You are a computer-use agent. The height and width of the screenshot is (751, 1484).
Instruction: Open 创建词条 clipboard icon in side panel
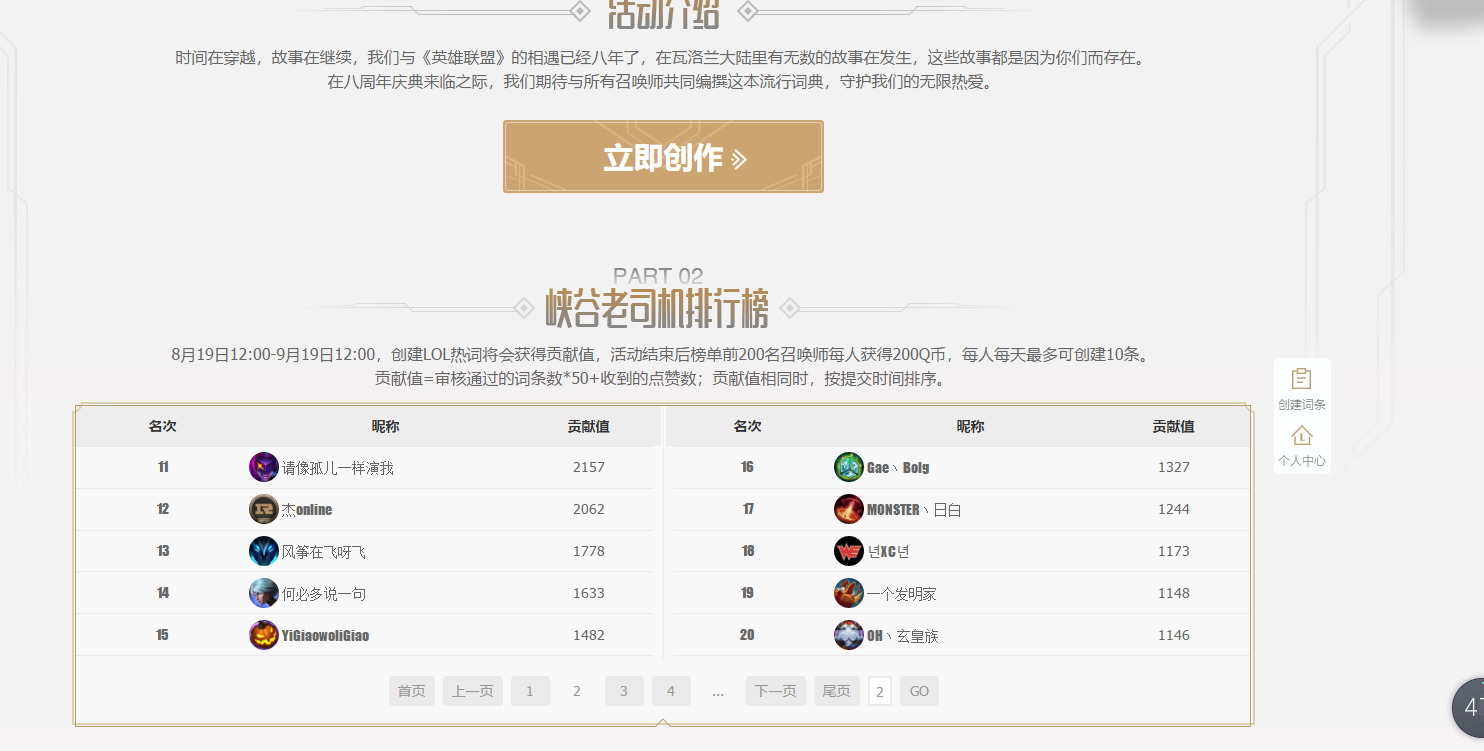(1301, 379)
